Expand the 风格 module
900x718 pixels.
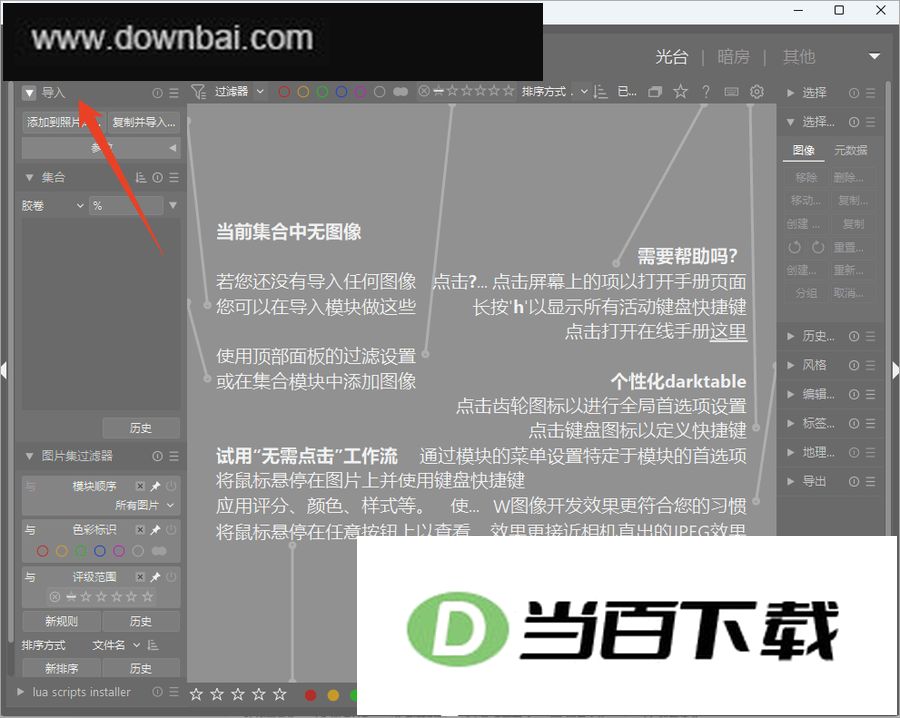[790, 365]
